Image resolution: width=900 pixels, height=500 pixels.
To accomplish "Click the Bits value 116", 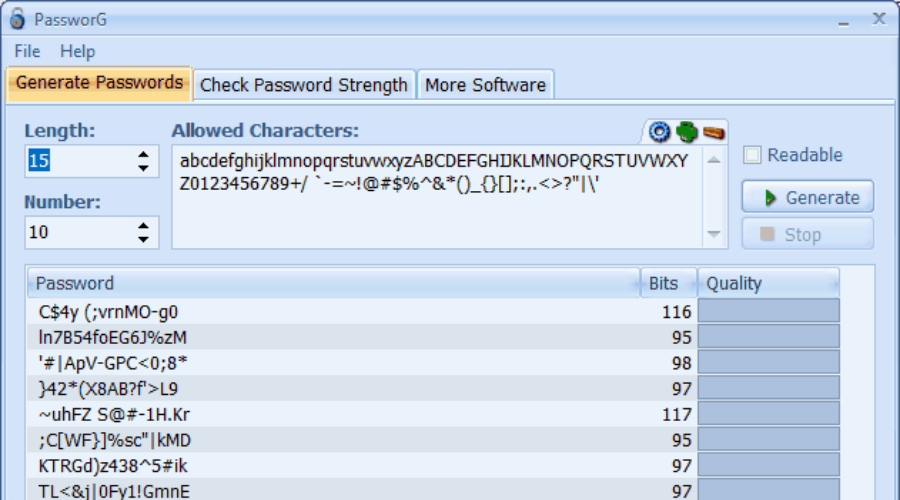I will (x=676, y=312).
